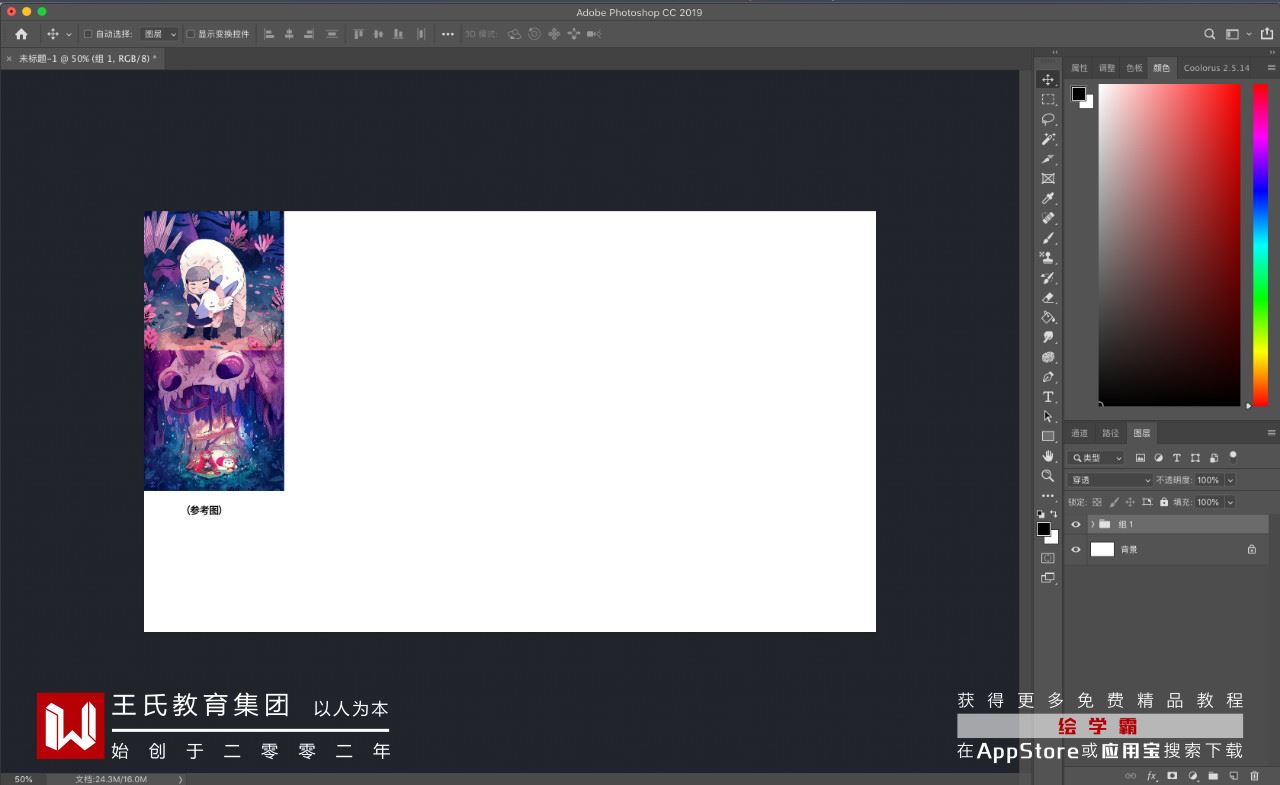This screenshot has width=1280, height=785.
Task: Toggle layer filtering on or off
Action: (x=1233, y=456)
